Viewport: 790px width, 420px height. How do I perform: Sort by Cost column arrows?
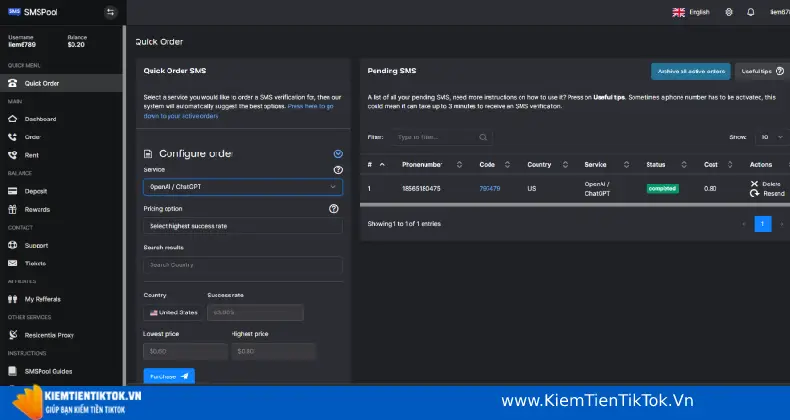coord(730,165)
